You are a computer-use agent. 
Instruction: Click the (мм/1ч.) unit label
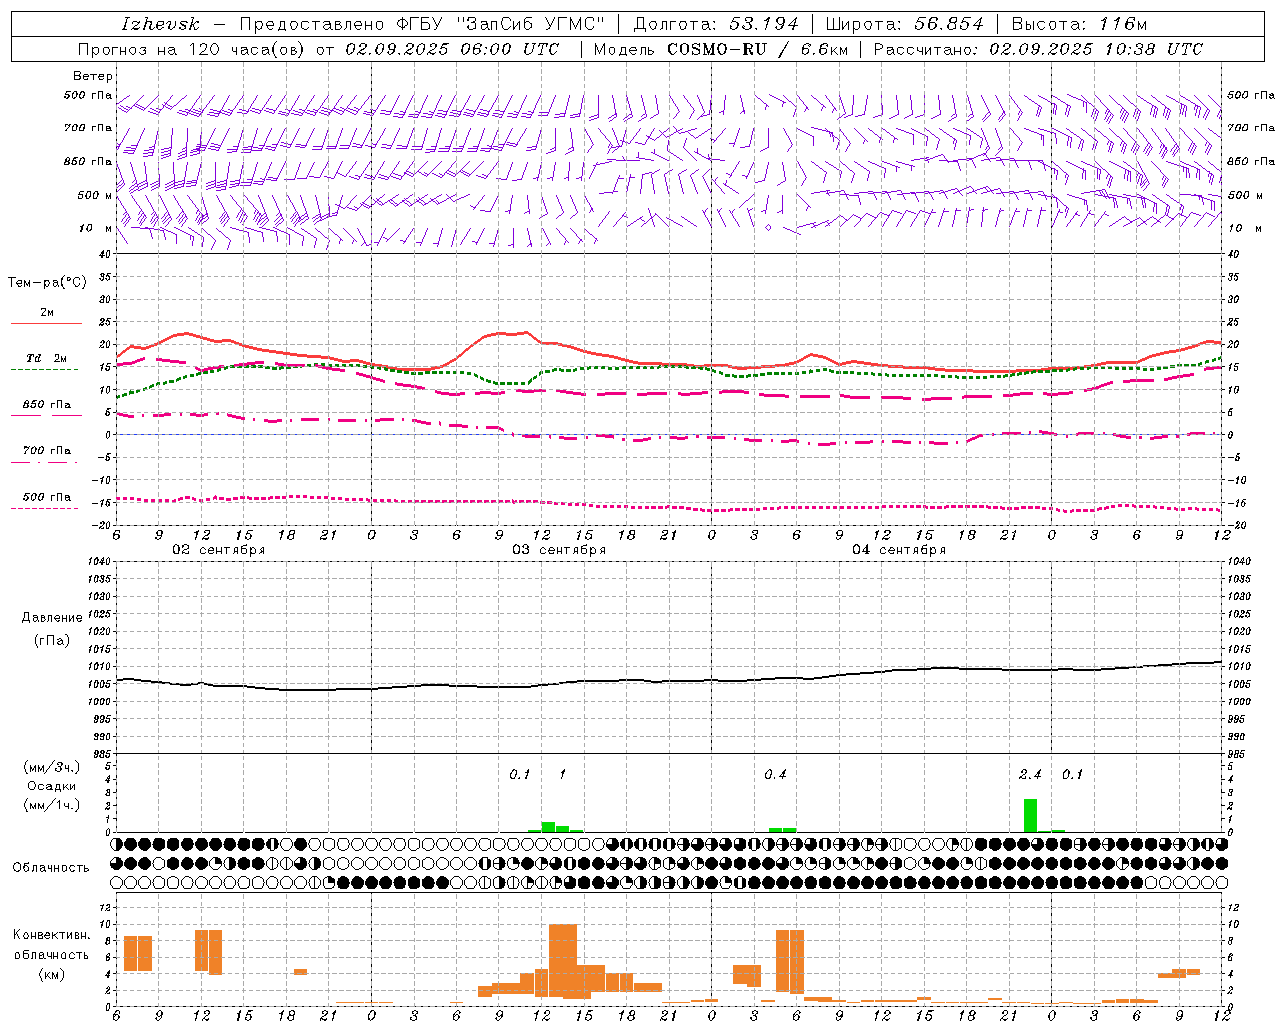click(52, 806)
